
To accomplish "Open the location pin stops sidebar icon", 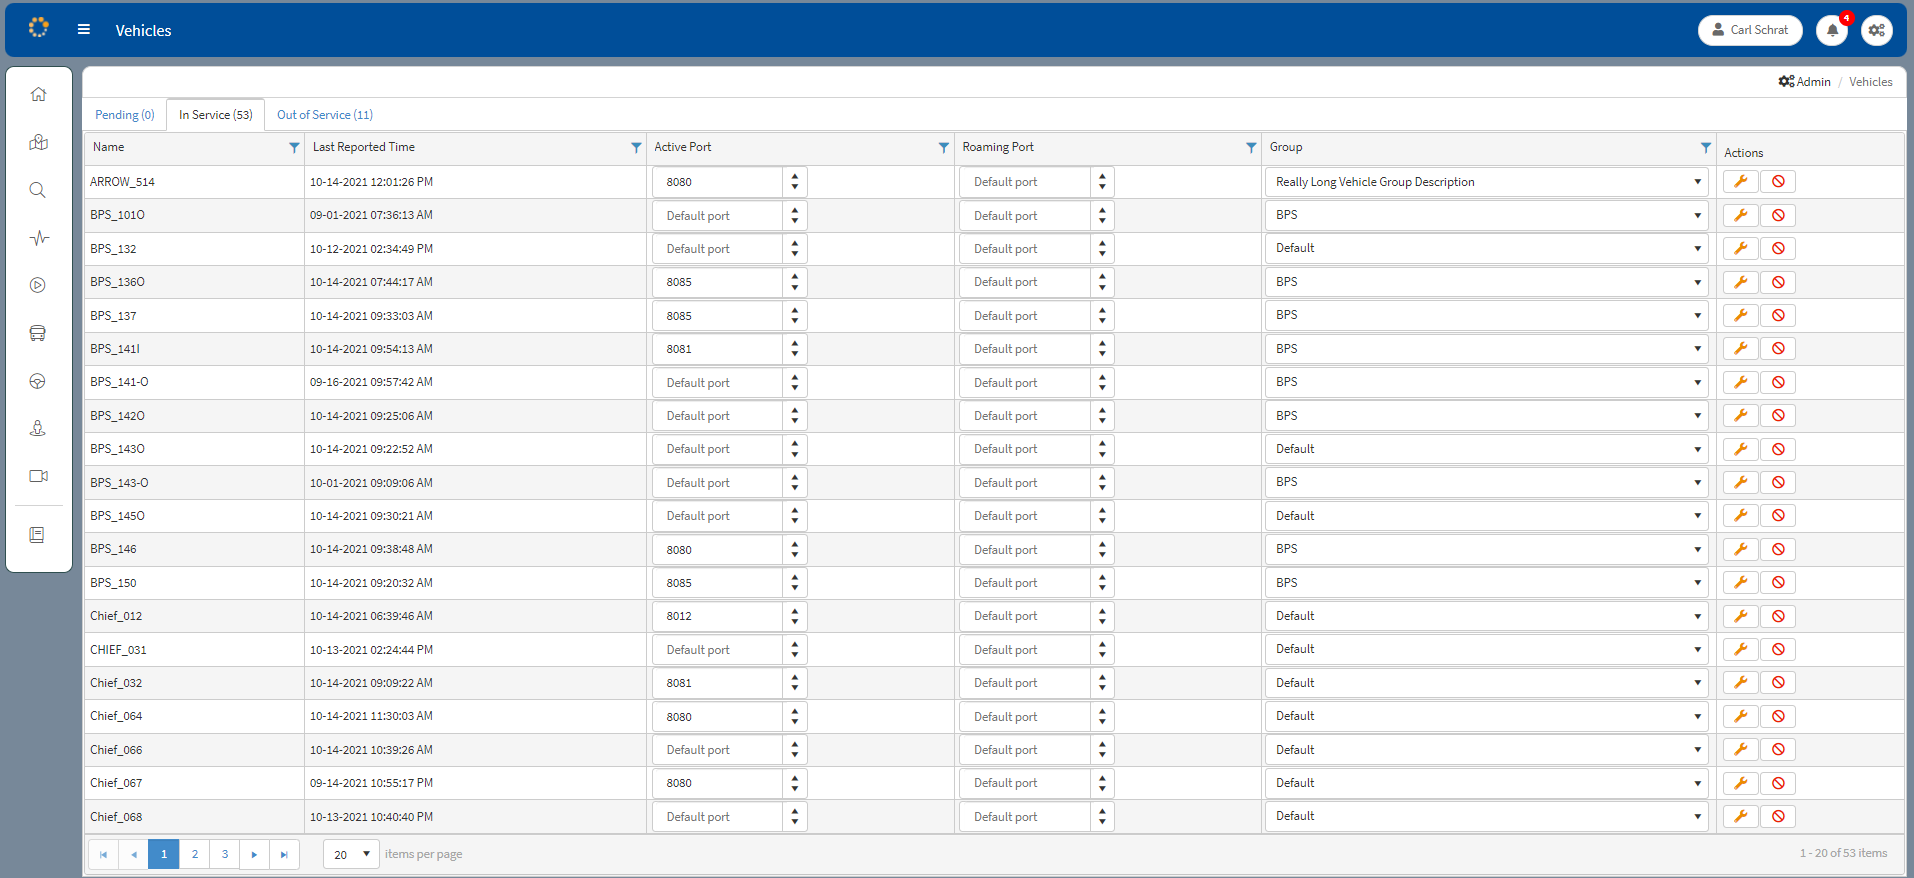I will click(38, 428).
